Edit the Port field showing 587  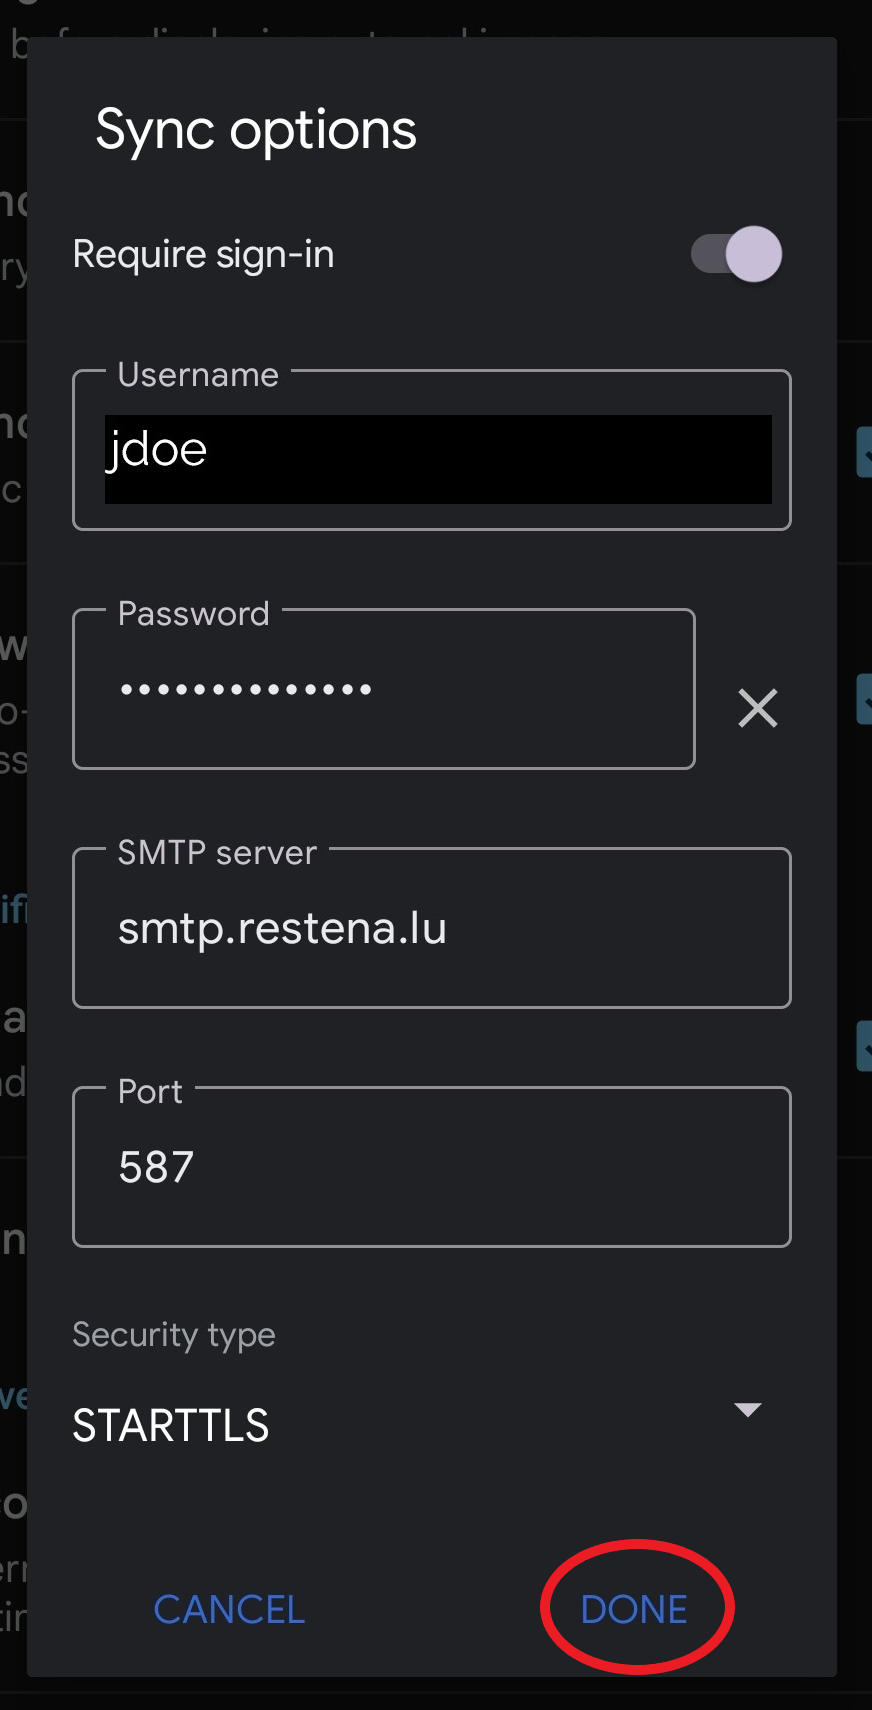(432, 1167)
